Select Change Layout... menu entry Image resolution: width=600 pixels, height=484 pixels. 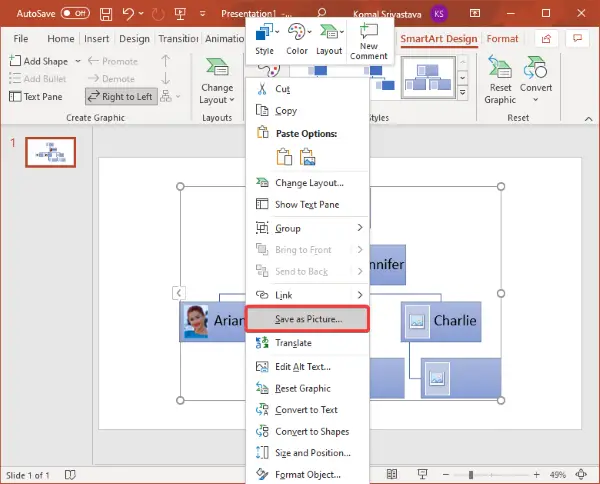307,183
